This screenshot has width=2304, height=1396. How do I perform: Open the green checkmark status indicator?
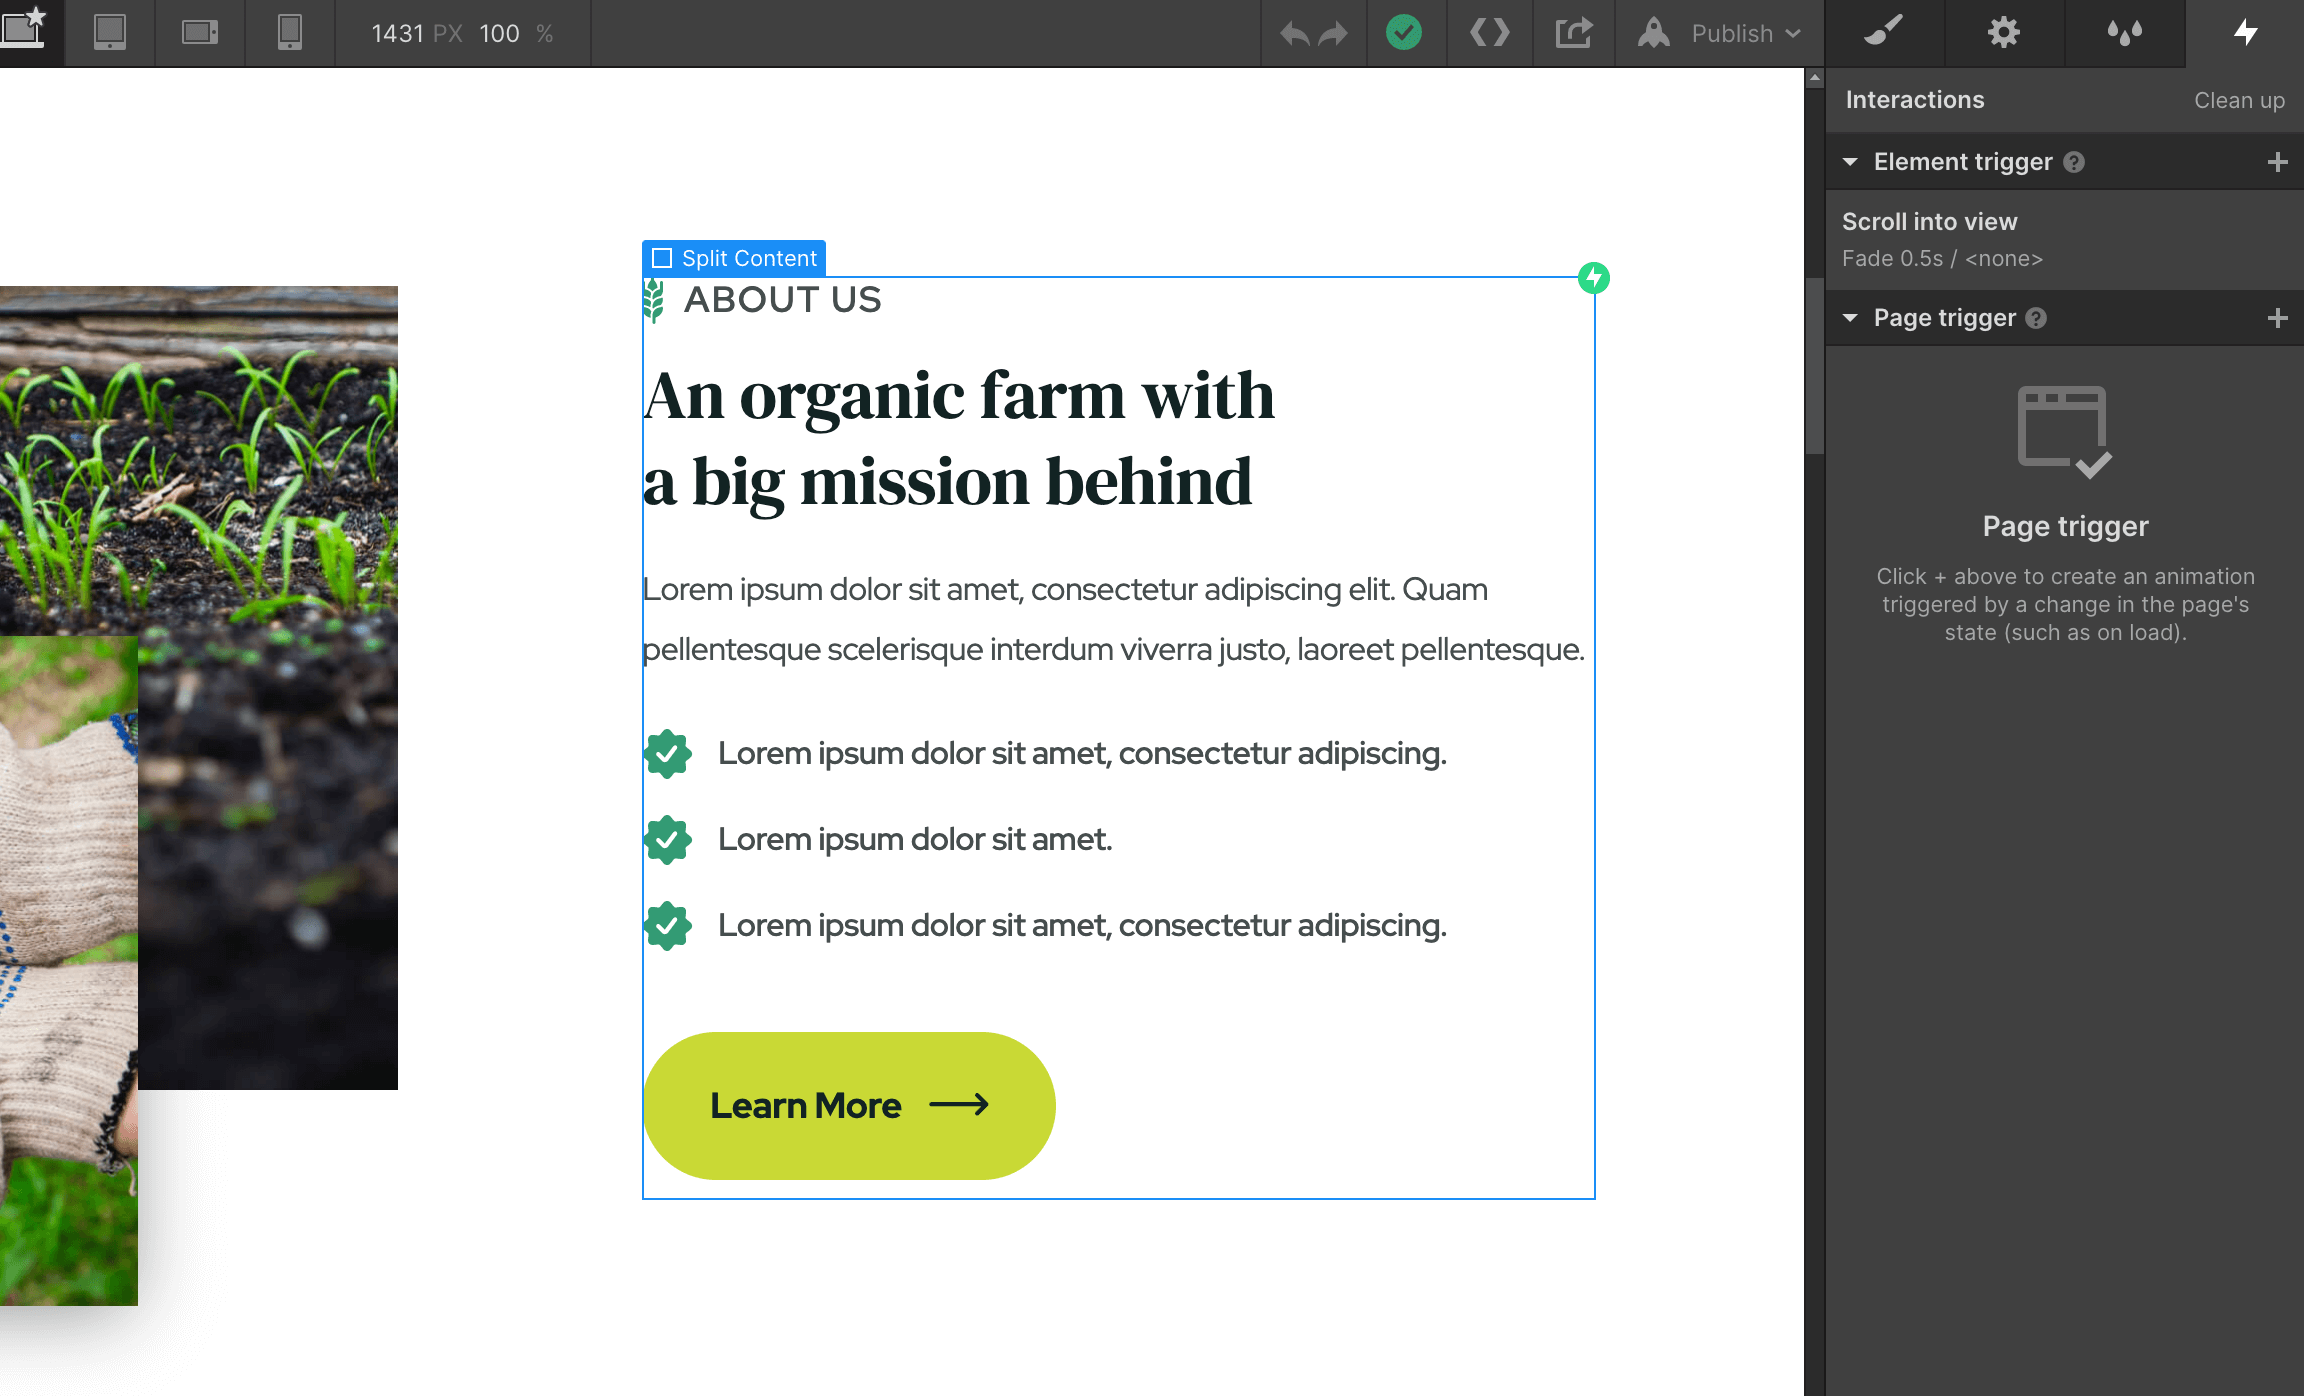coord(1404,33)
